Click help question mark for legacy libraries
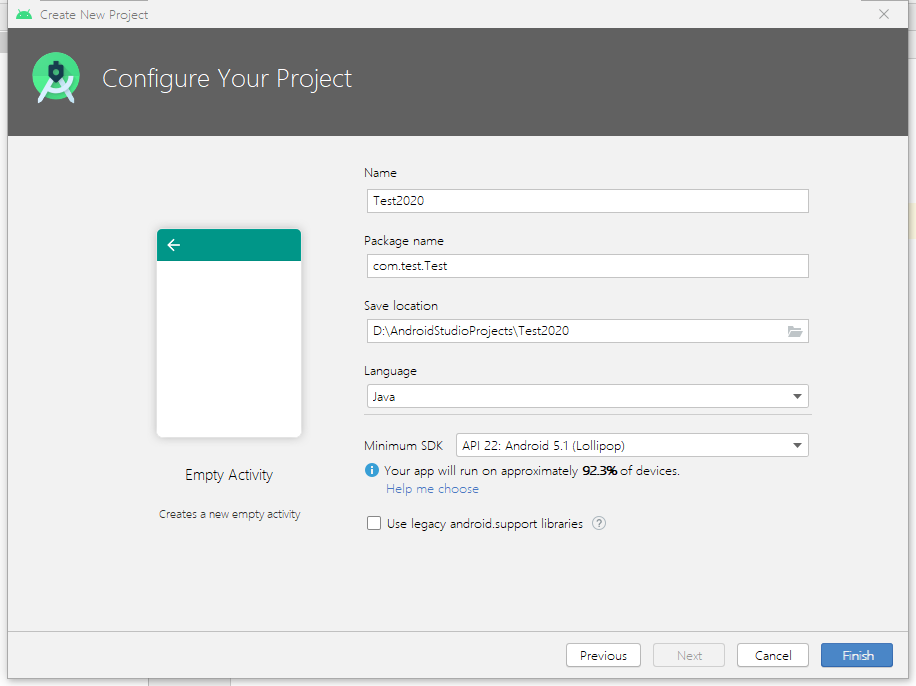Viewport: 916px width, 686px height. tap(599, 523)
